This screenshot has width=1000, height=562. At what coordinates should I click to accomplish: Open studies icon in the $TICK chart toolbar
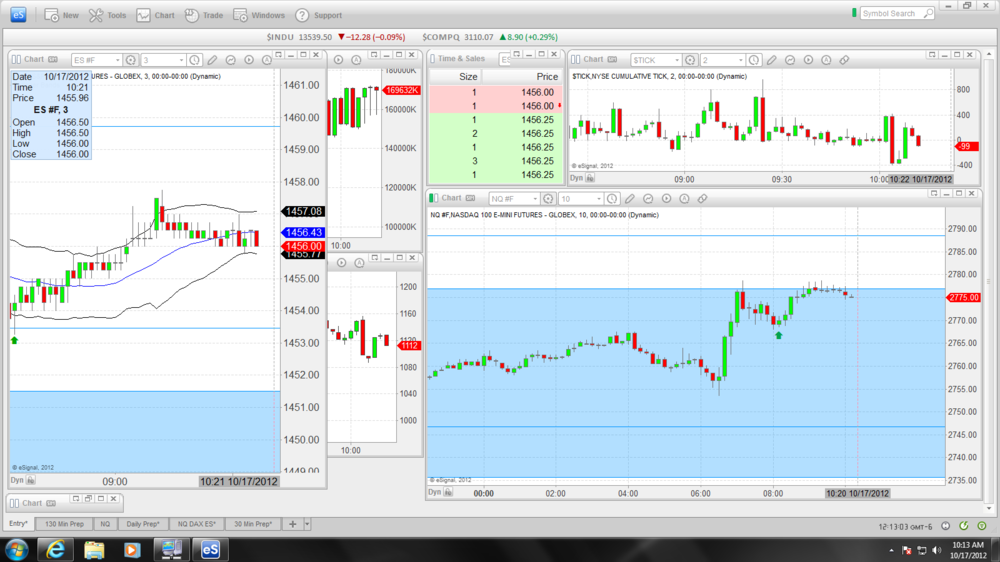[x=790, y=60]
